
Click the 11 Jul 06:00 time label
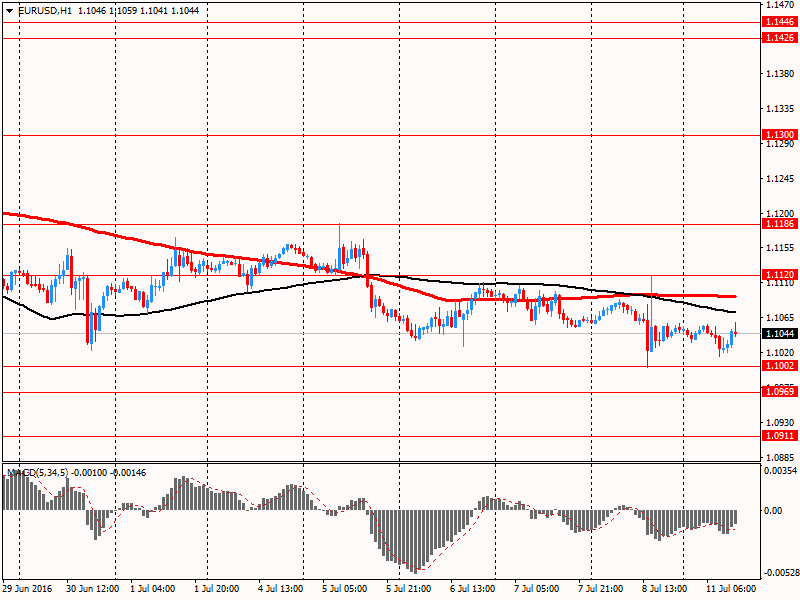click(x=731, y=589)
